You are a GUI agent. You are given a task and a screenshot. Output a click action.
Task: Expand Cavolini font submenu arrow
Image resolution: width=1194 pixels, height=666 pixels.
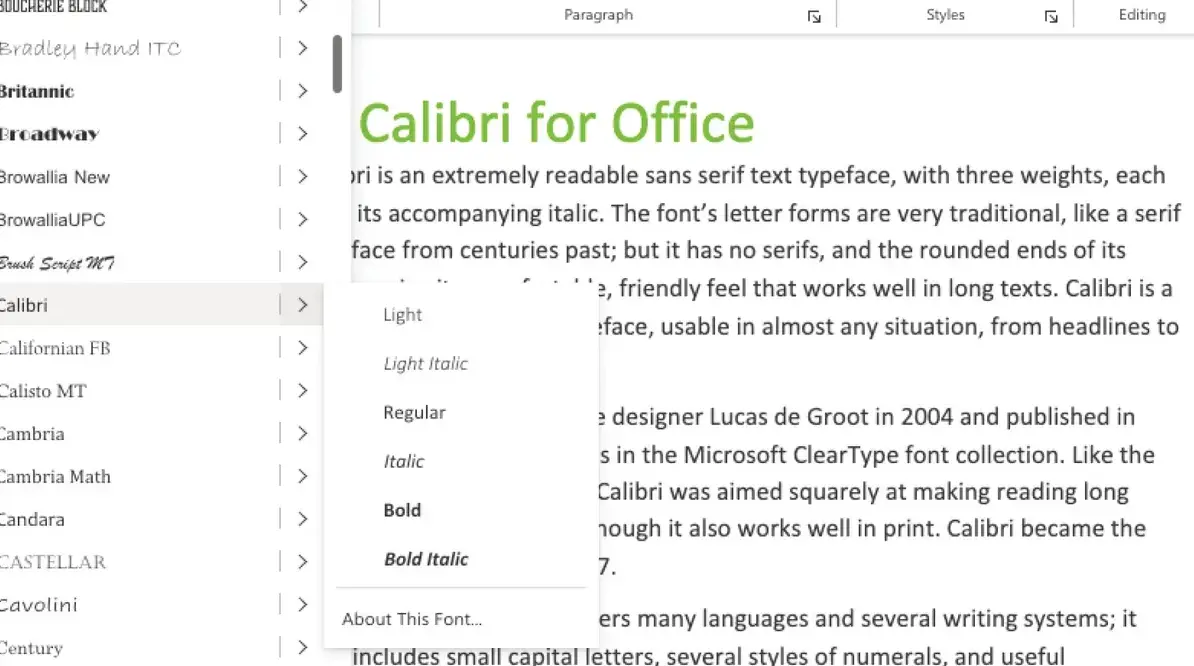coord(302,604)
